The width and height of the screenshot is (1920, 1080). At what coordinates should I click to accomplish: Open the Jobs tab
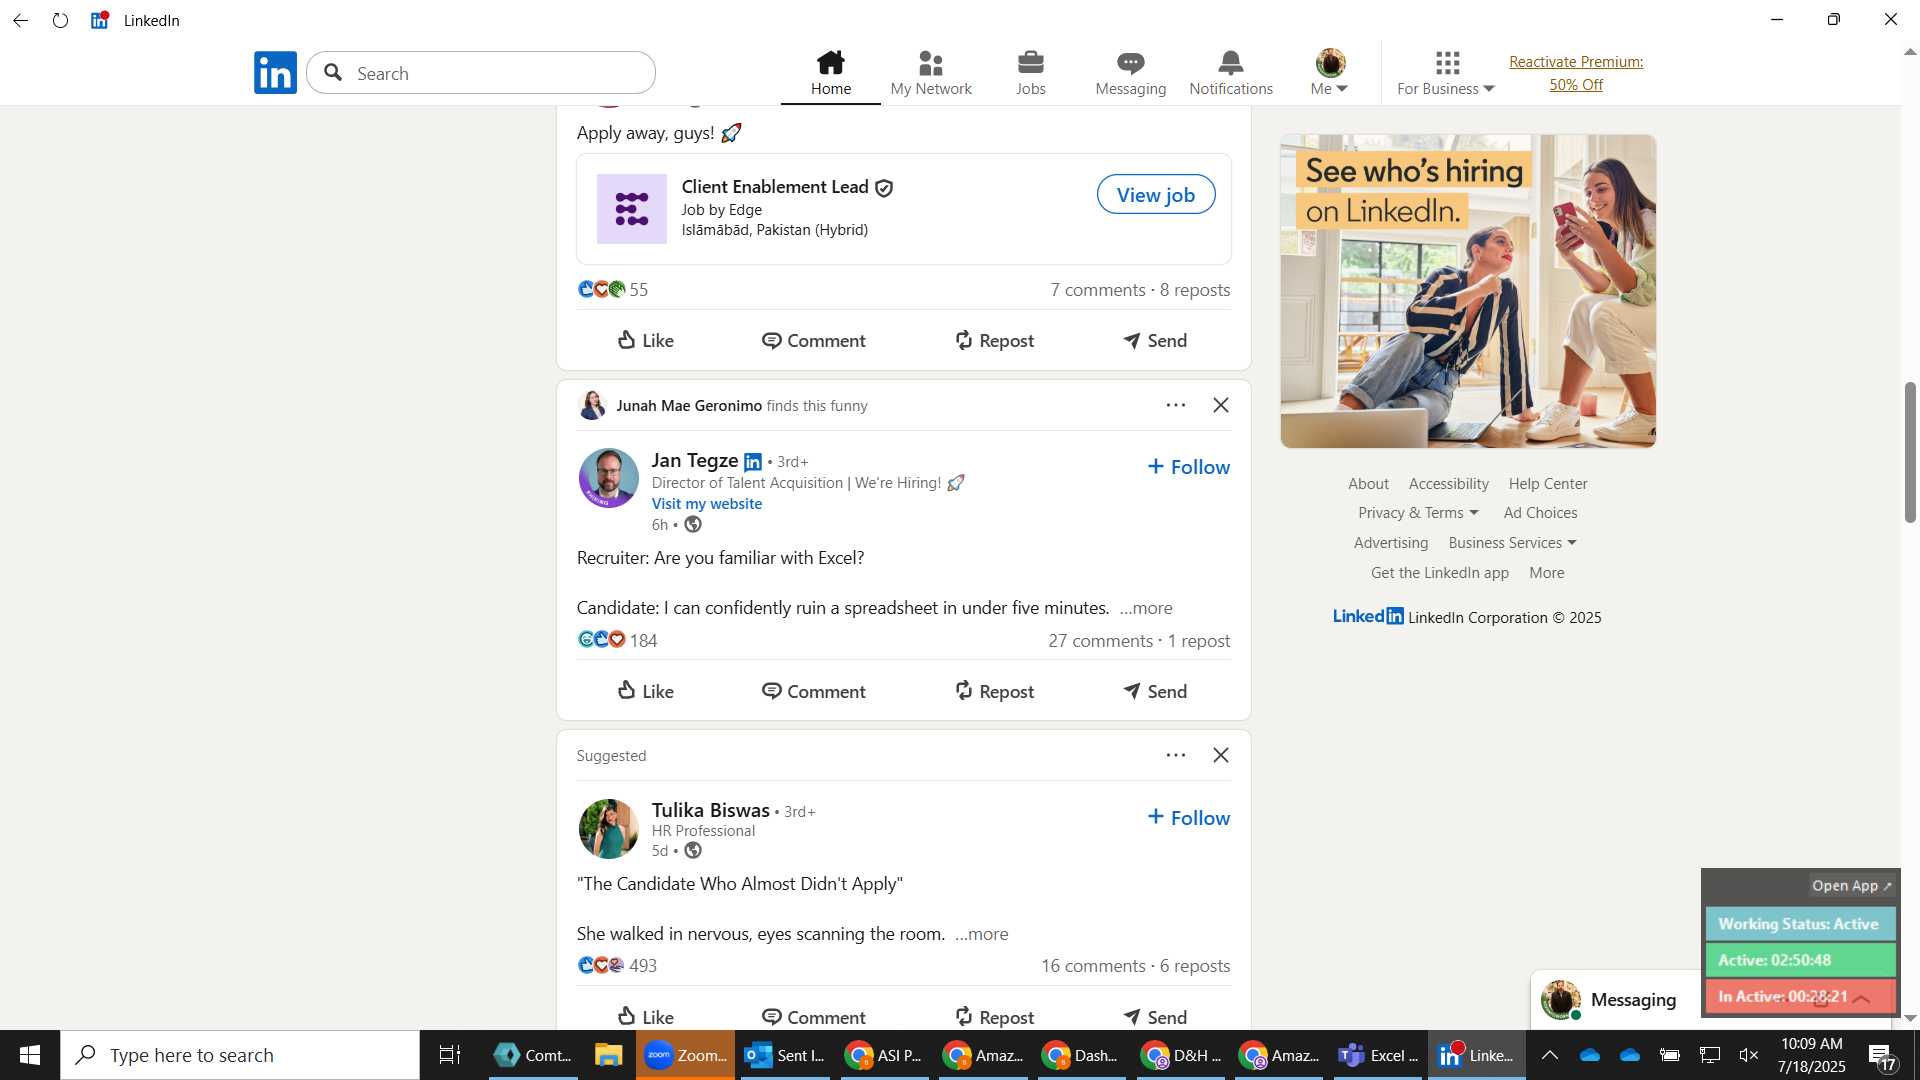[x=1030, y=73]
